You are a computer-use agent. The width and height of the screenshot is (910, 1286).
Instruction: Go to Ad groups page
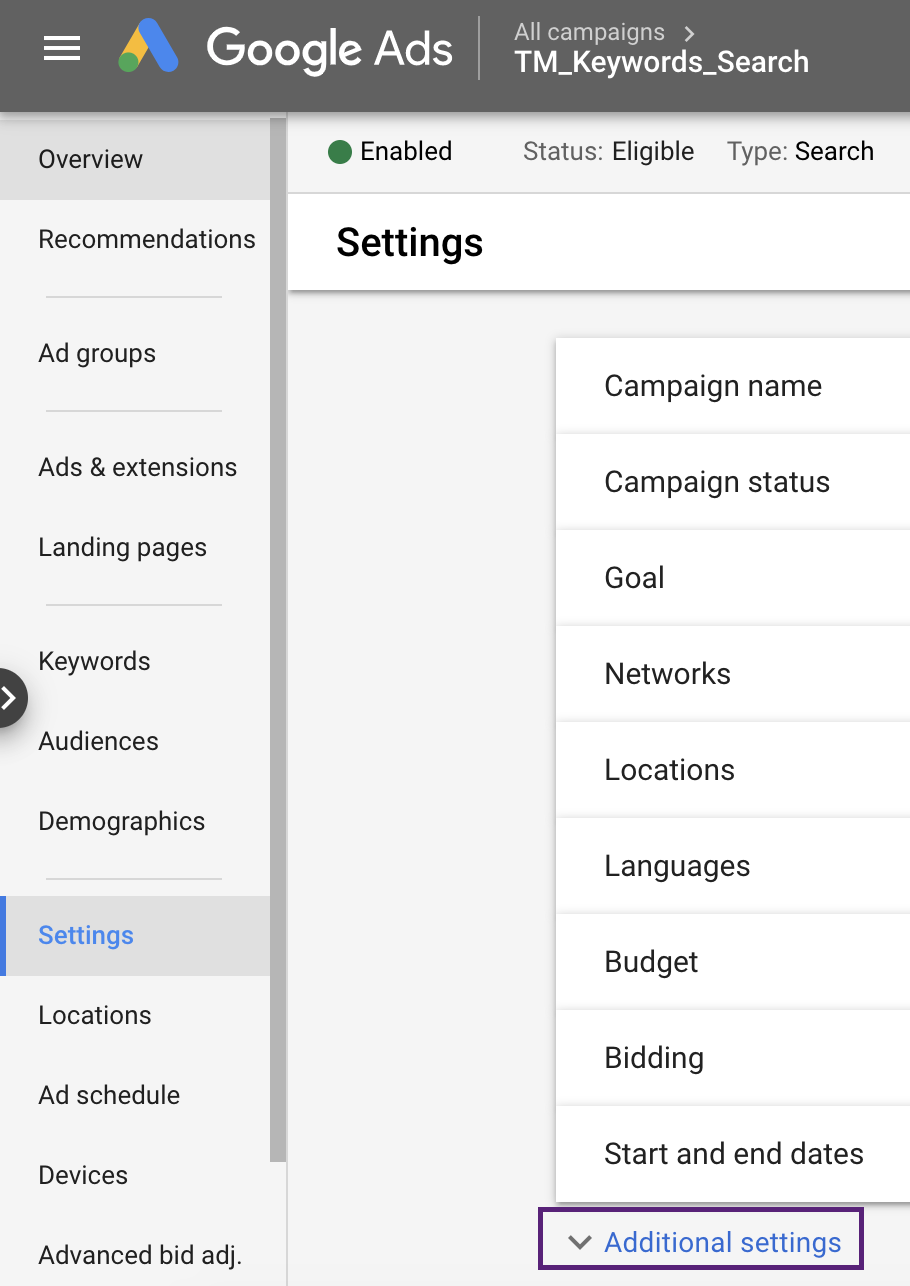click(x=135, y=353)
